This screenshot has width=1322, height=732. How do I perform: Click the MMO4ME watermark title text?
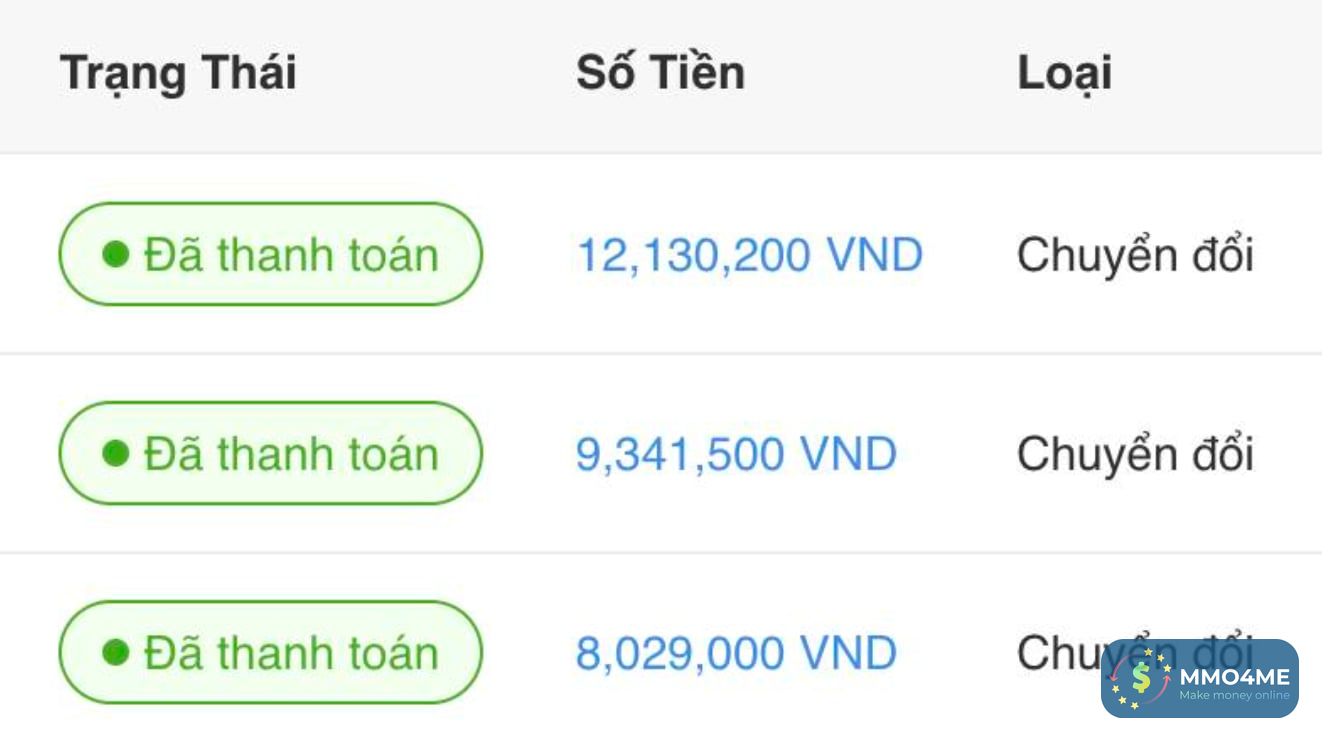pyautogui.click(x=1234, y=675)
